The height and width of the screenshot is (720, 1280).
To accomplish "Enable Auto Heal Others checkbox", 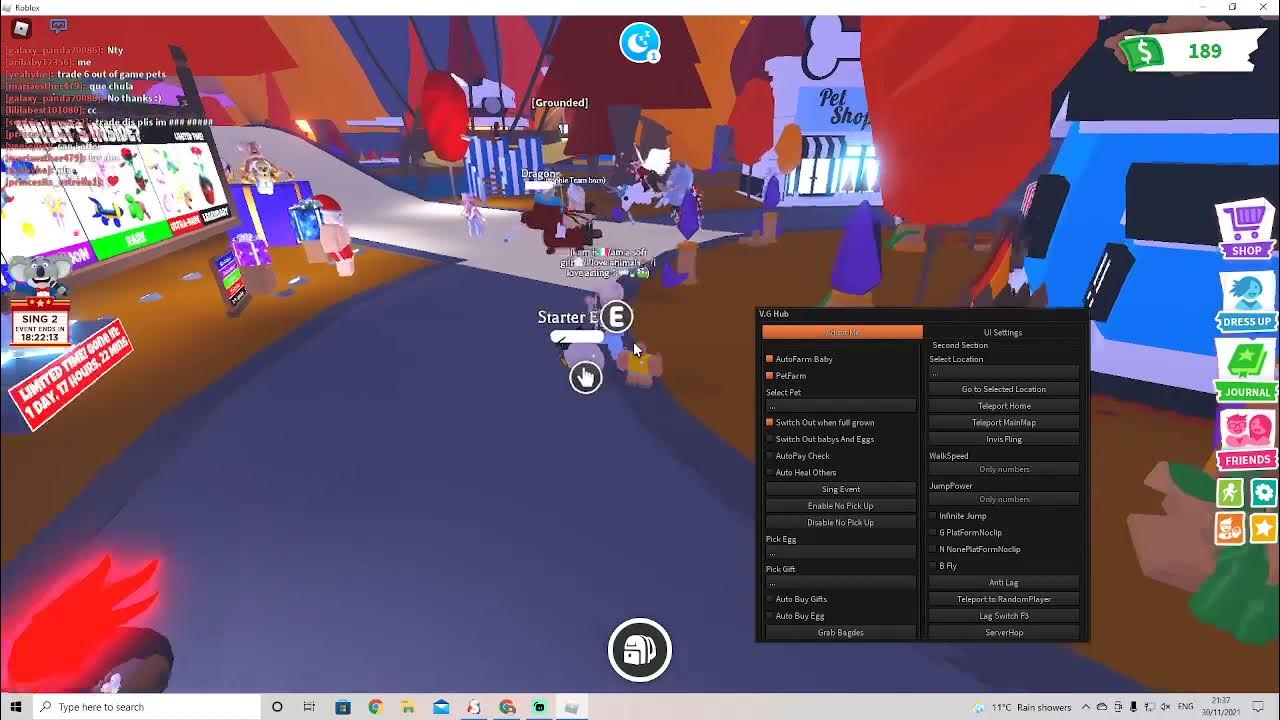I will pyautogui.click(x=769, y=472).
